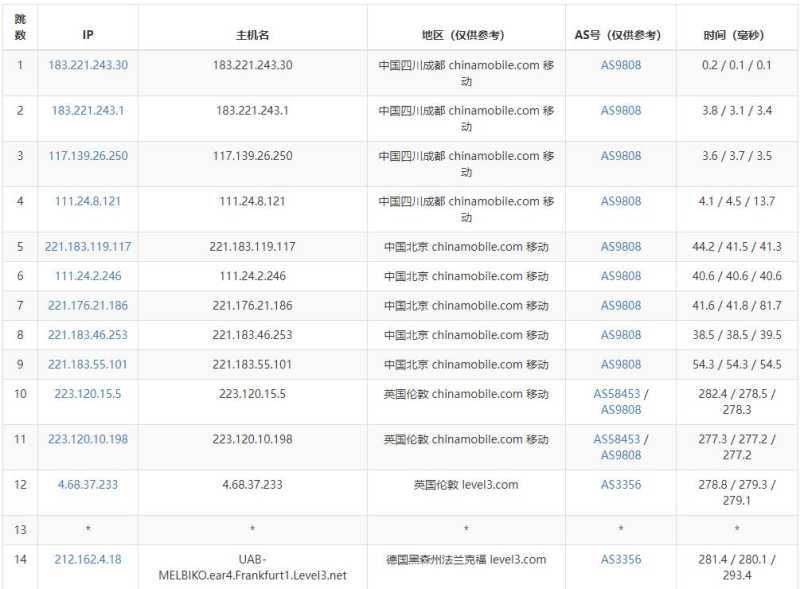Open IP link 212.162.4.18
The image size is (800, 589).
(88, 560)
